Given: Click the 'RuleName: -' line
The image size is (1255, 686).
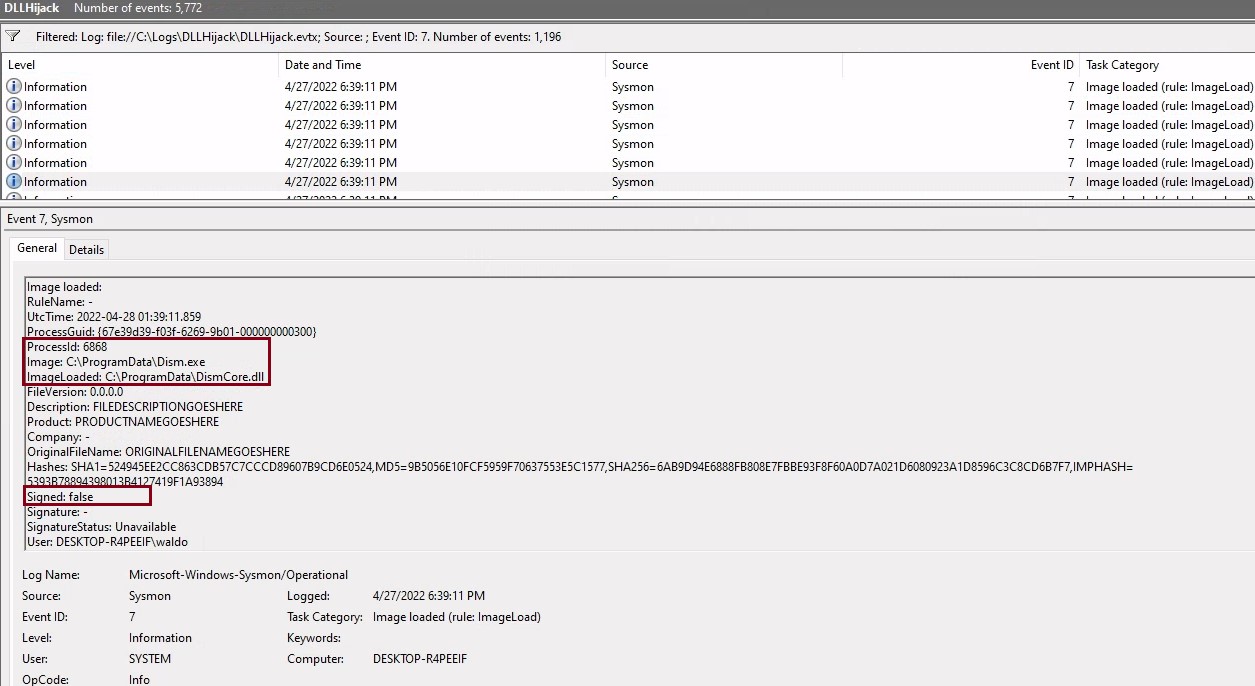Looking at the screenshot, I should click(x=60, y=302).
